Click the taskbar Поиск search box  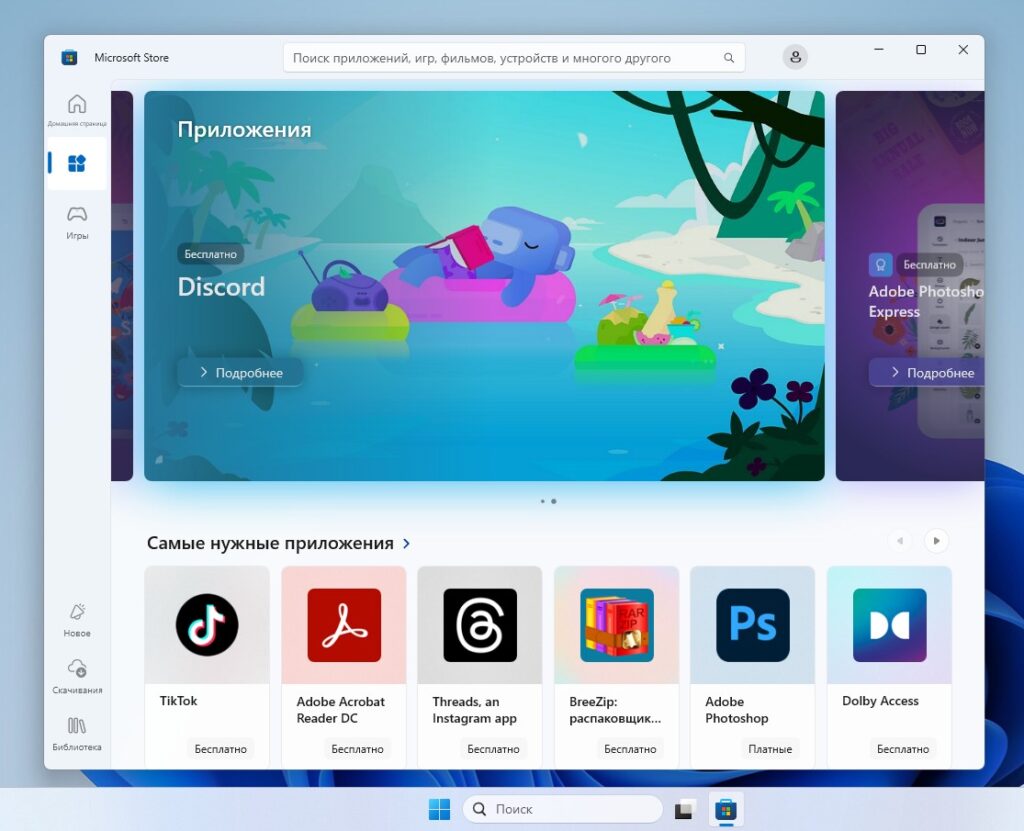click(x=563, y=809)
